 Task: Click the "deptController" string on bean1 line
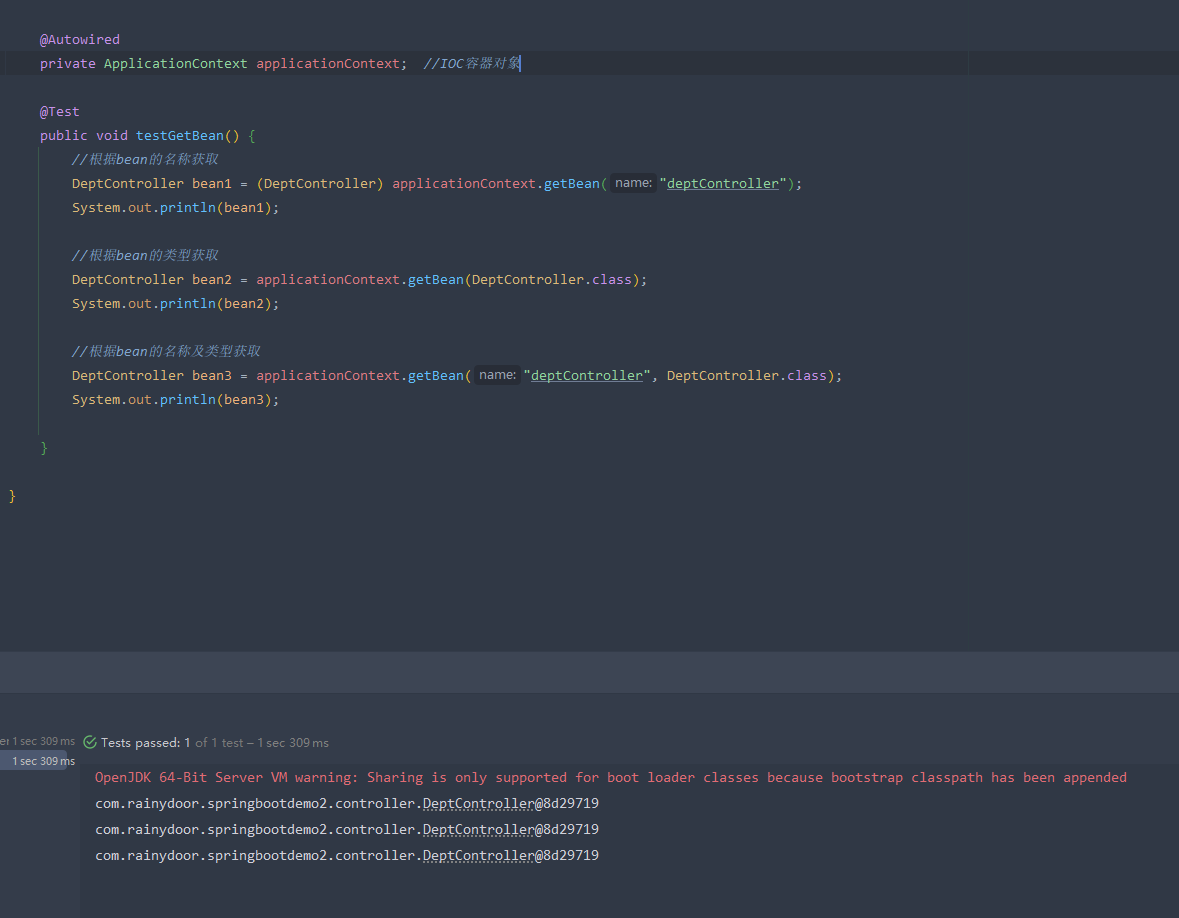(x=723, y=183)
